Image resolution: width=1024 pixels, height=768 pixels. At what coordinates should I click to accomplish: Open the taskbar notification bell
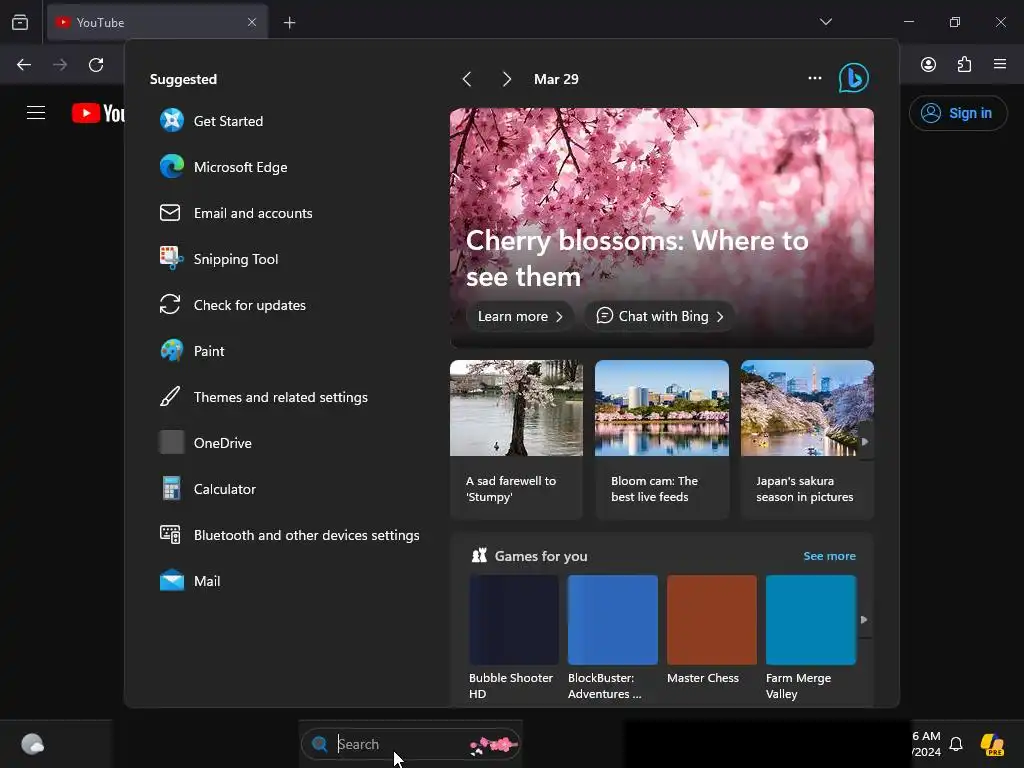pos(956,744)
